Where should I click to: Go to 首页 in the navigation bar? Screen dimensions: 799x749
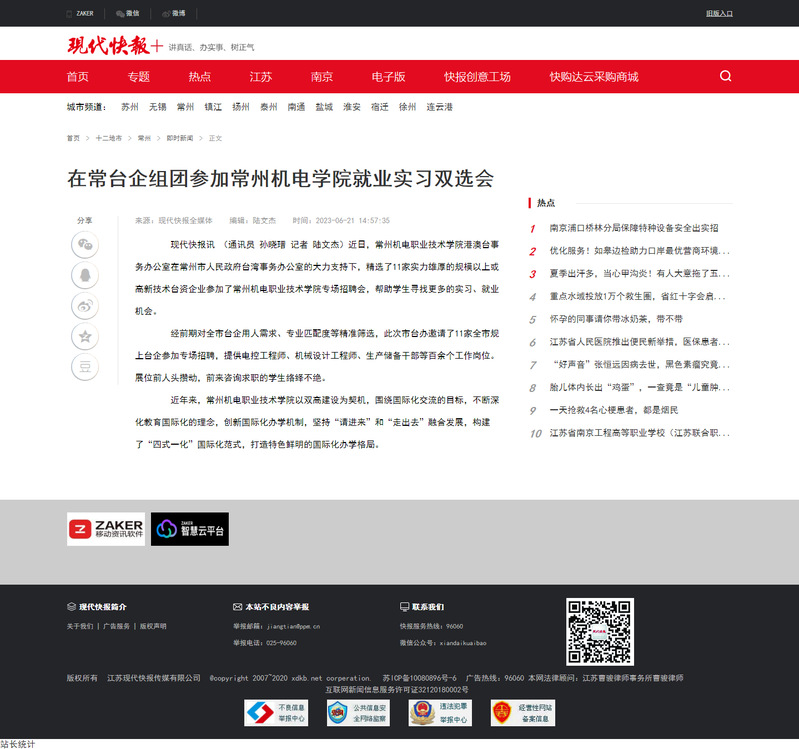(77, 77)
